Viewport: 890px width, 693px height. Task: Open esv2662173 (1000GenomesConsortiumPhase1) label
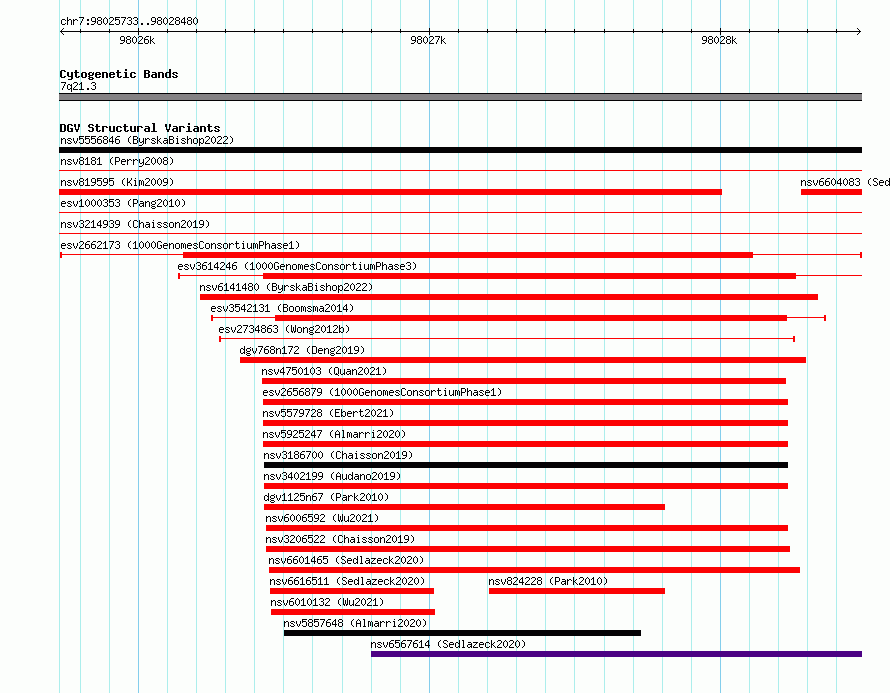180,245
